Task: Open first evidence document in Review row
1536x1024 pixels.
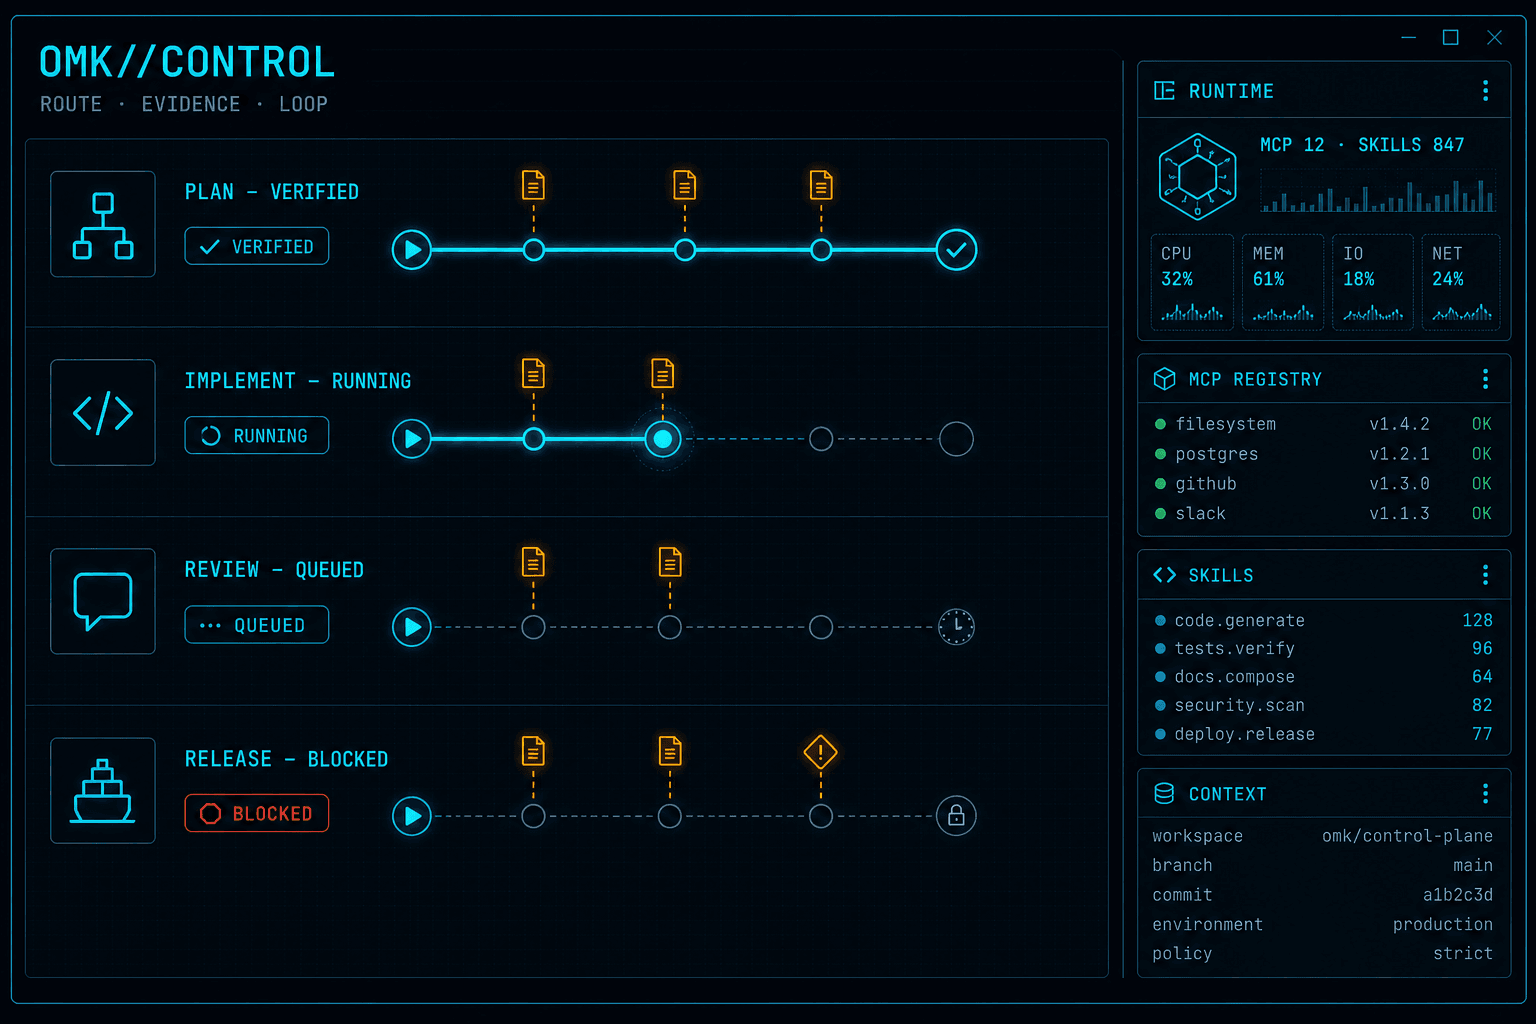Action: coord(534,562)
